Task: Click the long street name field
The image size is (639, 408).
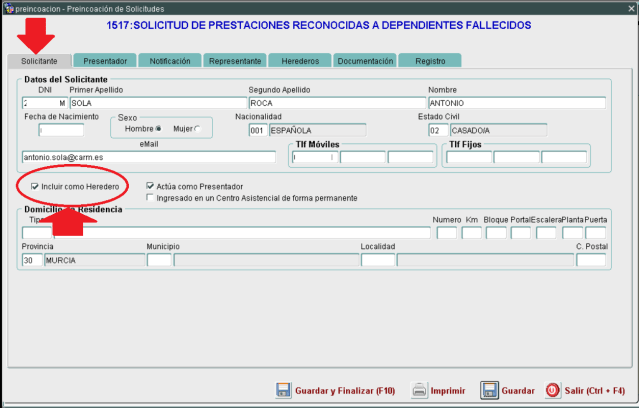Action: [x=242, y=233]
